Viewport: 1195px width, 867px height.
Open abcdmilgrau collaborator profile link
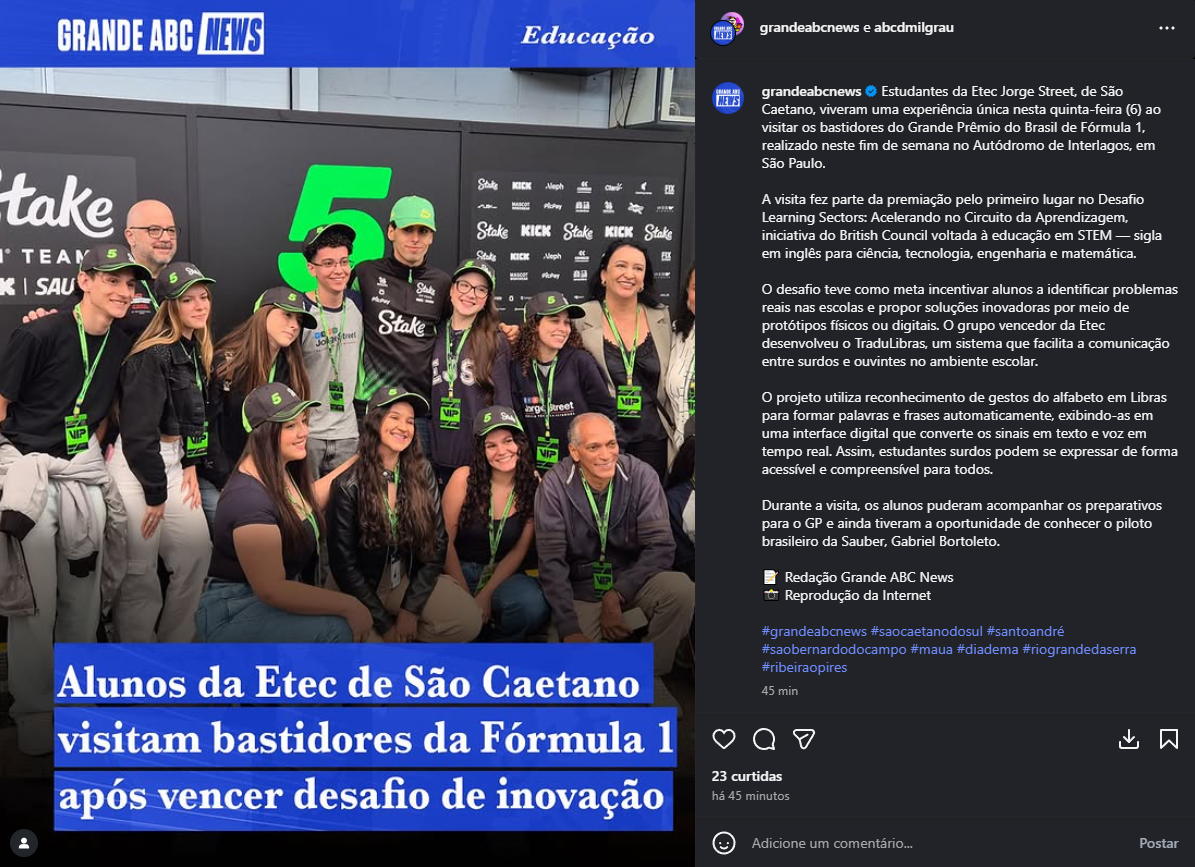point(914,27)
